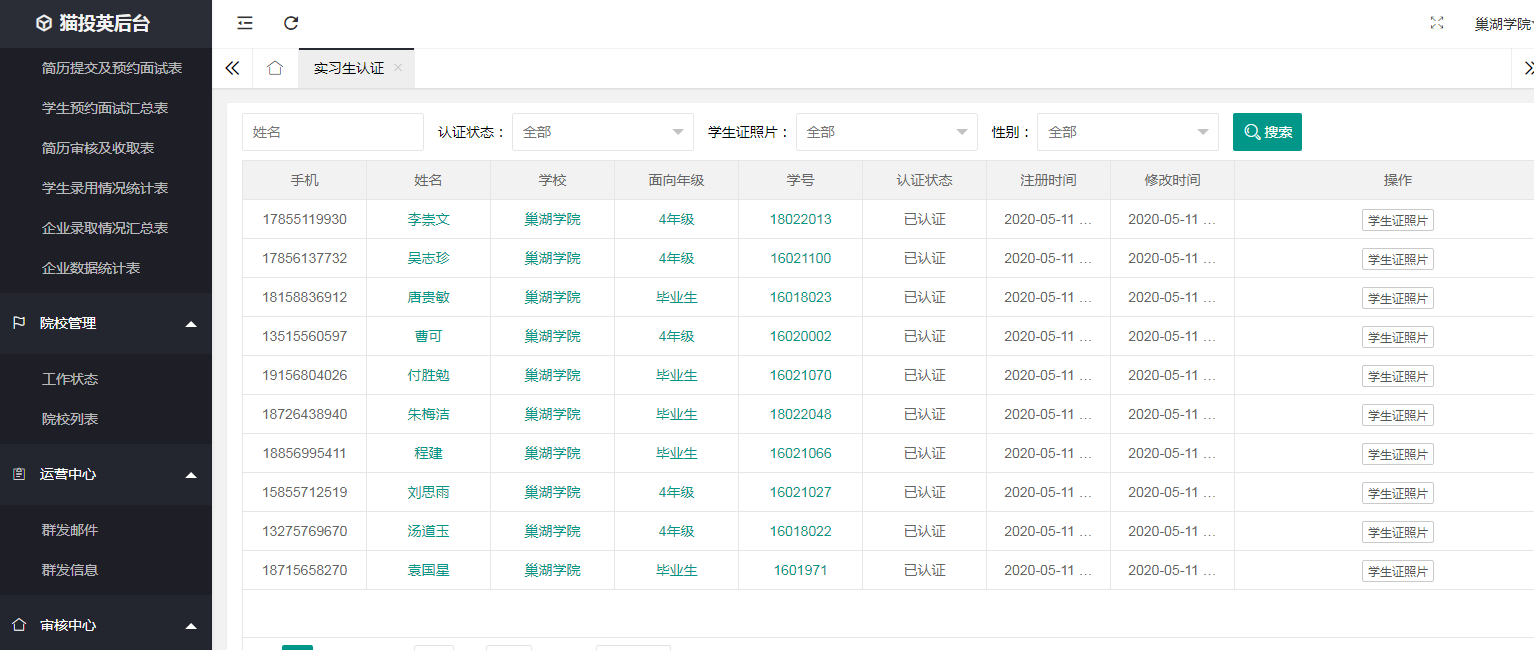Open the name link 朱梅洁
Viewport: 1534px width, 650px height.
(428, 414)
